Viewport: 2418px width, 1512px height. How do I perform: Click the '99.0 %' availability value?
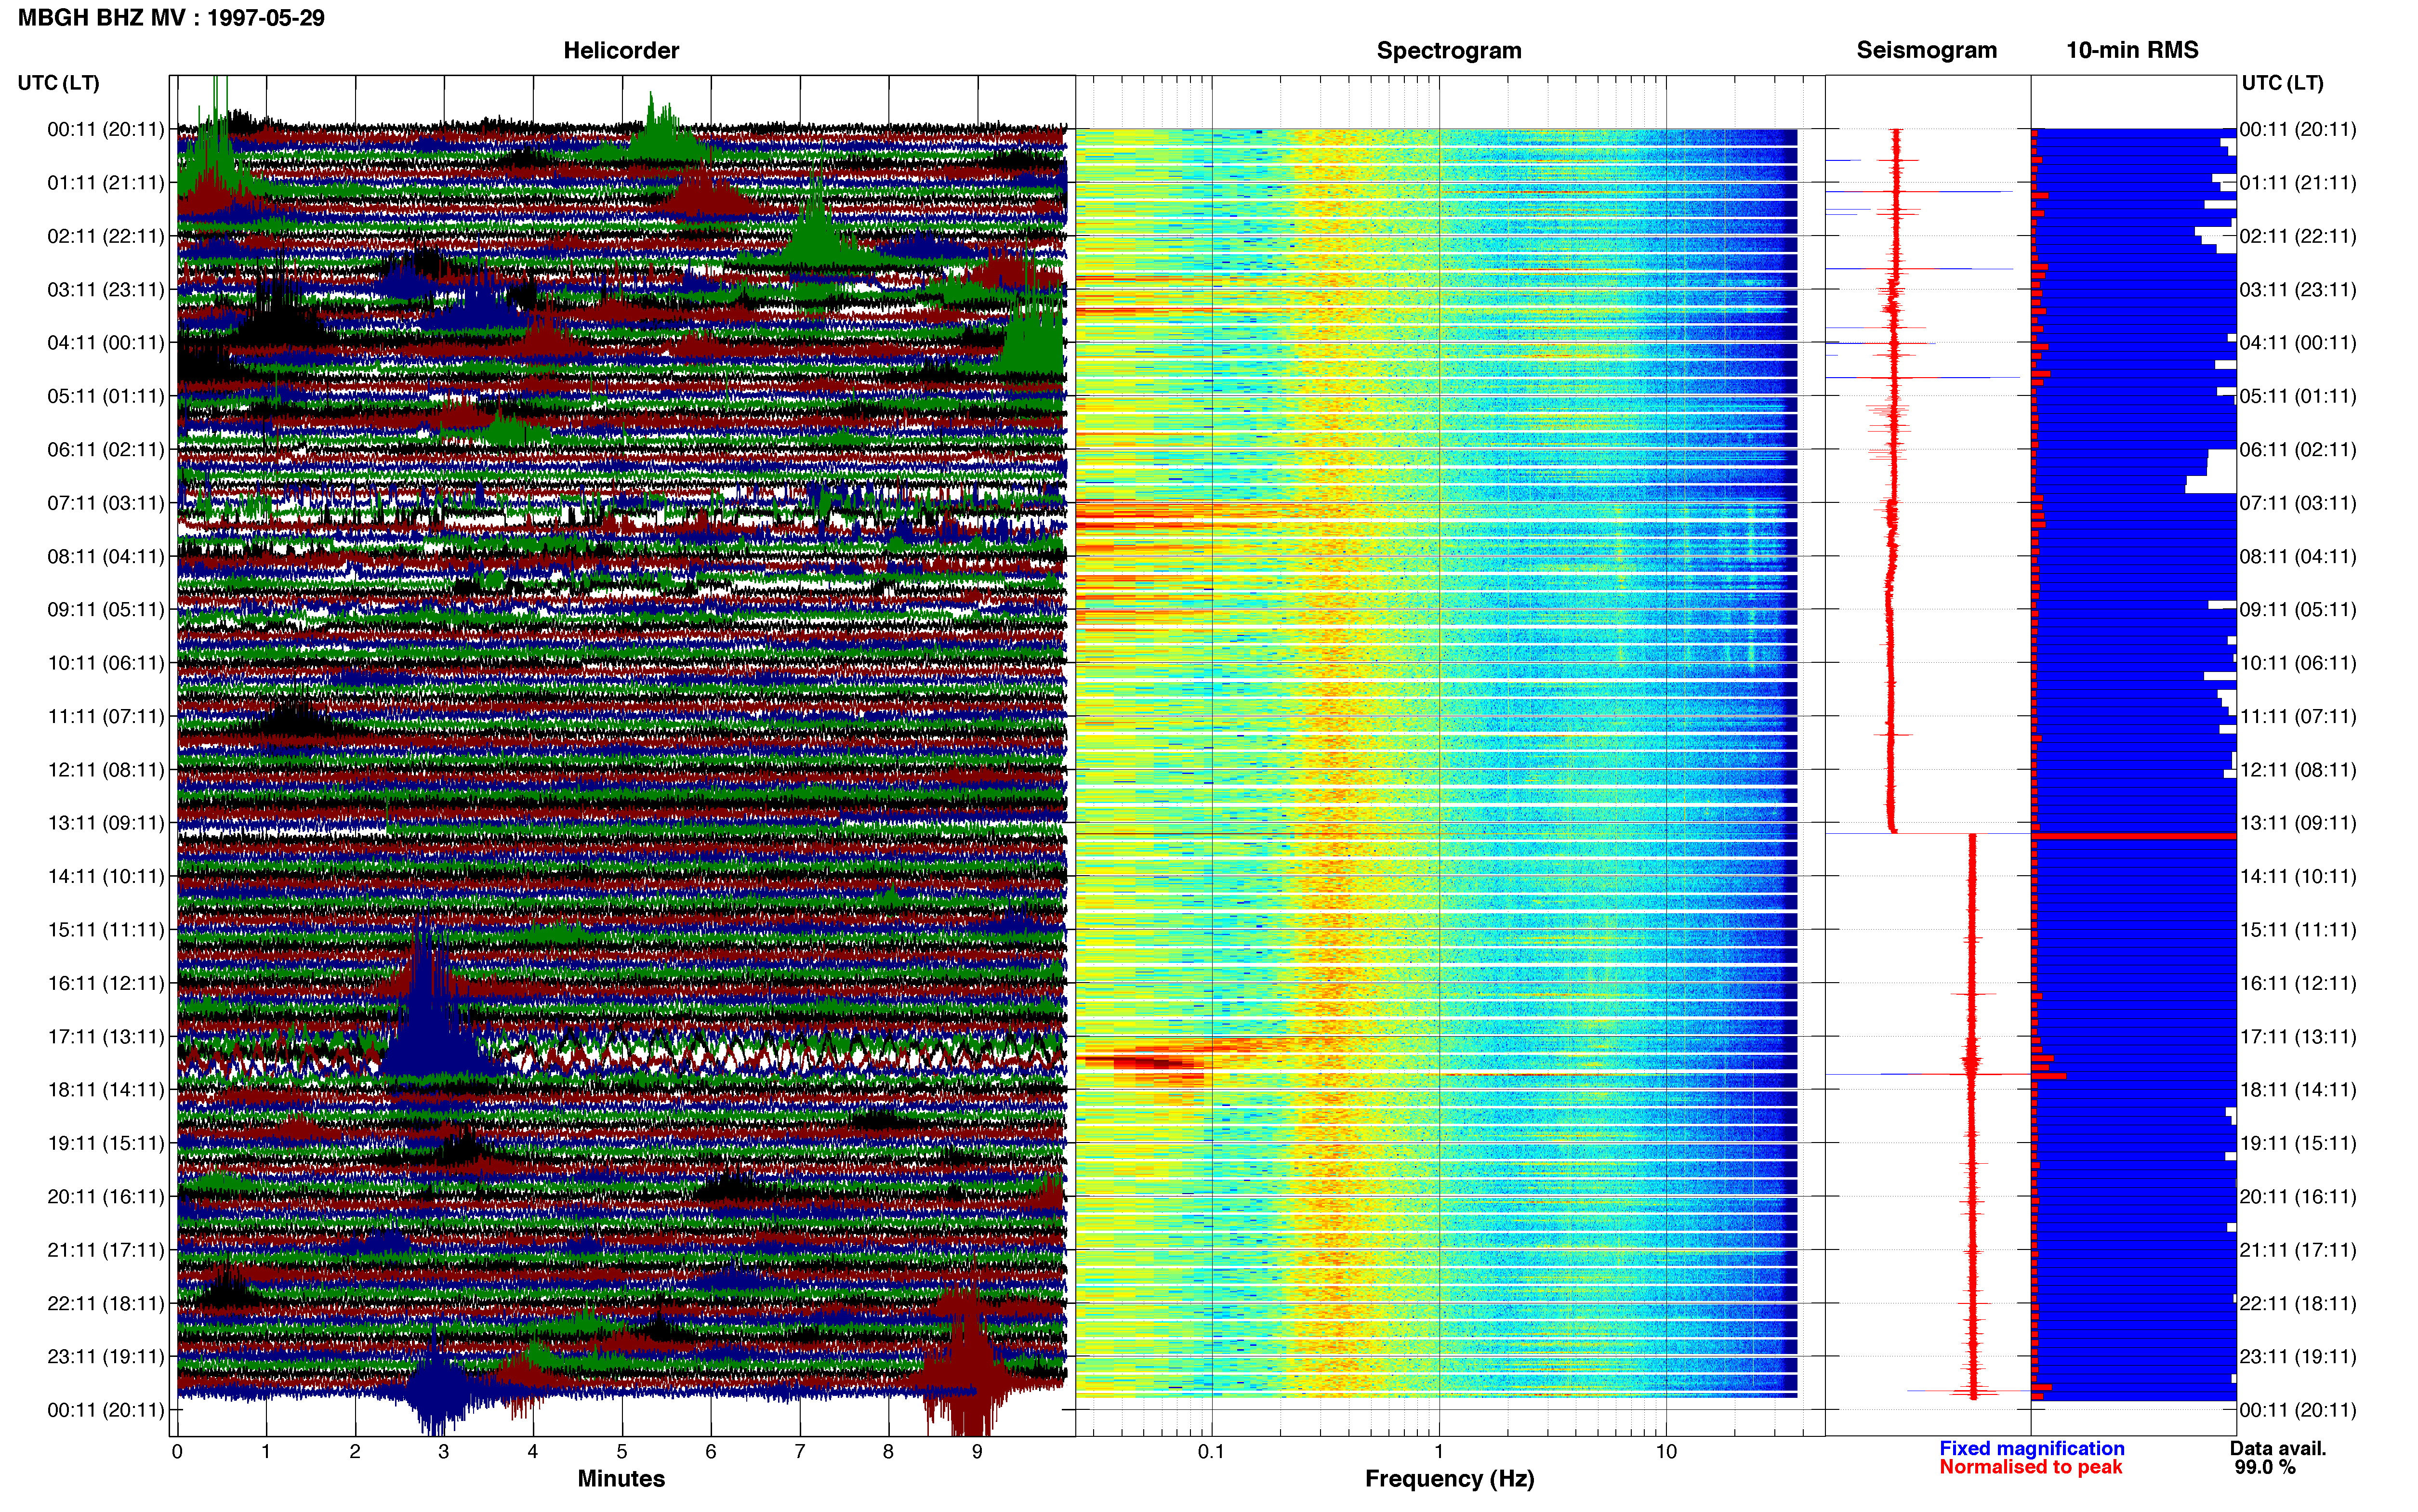click(2265, 1467)
